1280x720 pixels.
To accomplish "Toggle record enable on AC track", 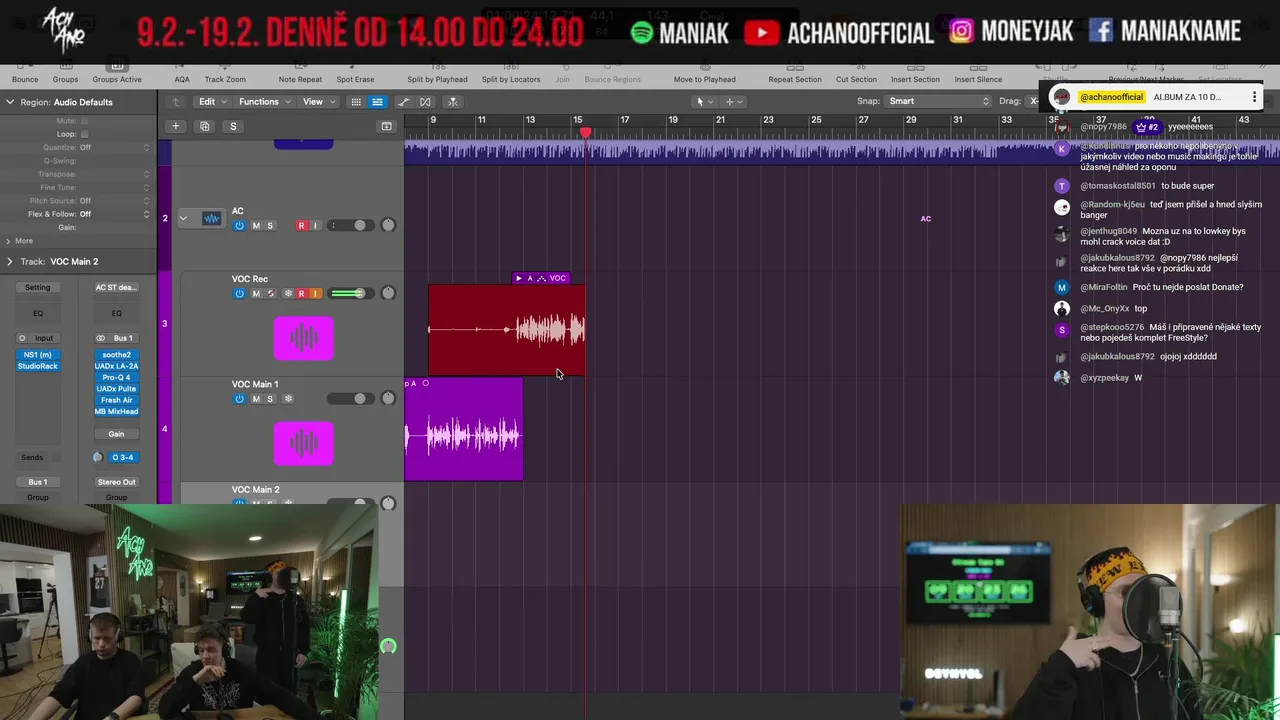I will pos(301,226).
